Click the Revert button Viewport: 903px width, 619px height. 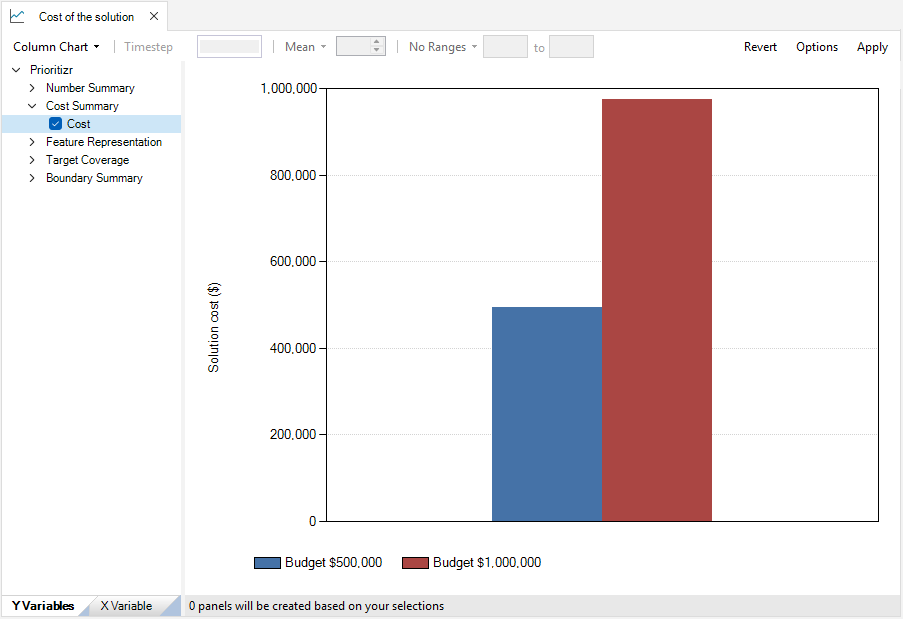(x=760, y=47)
